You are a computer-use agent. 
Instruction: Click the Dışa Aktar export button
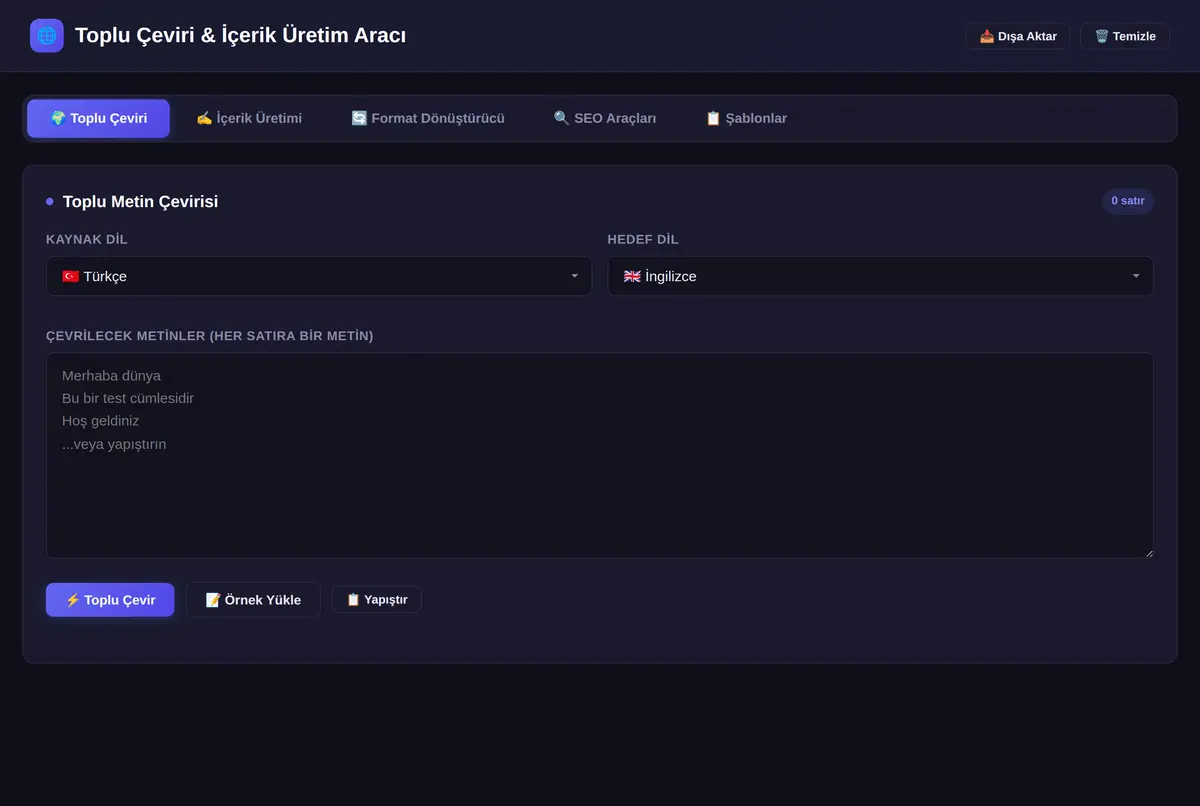(x=1018, y=36)
